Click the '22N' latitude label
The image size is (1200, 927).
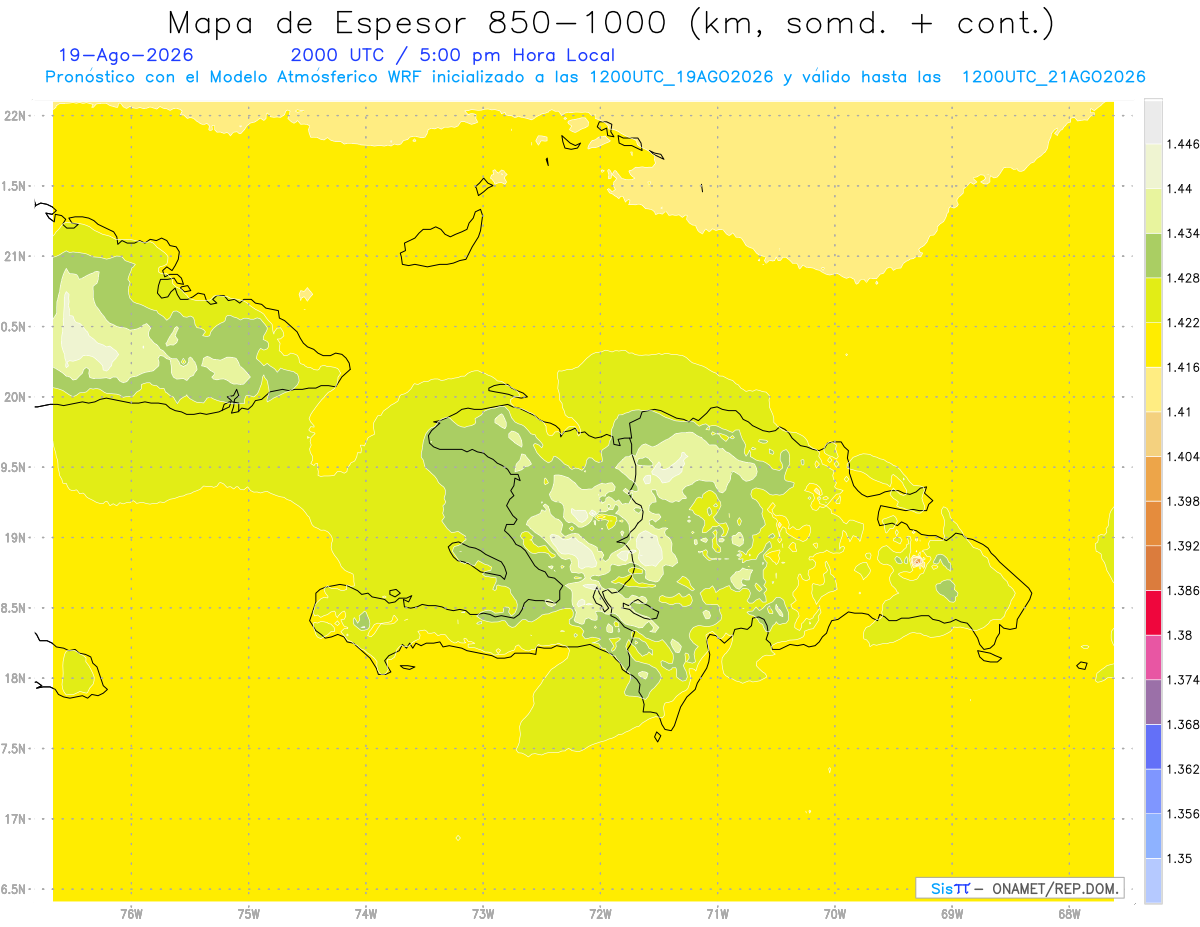coord(17,116)
